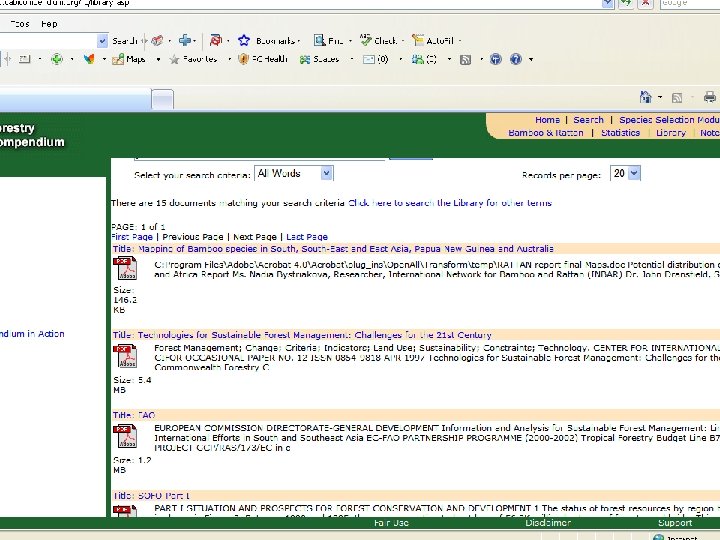Viewport: 720px width, 540px height.
Task: Open the Find toolbar item
Action: coord(329,40)
